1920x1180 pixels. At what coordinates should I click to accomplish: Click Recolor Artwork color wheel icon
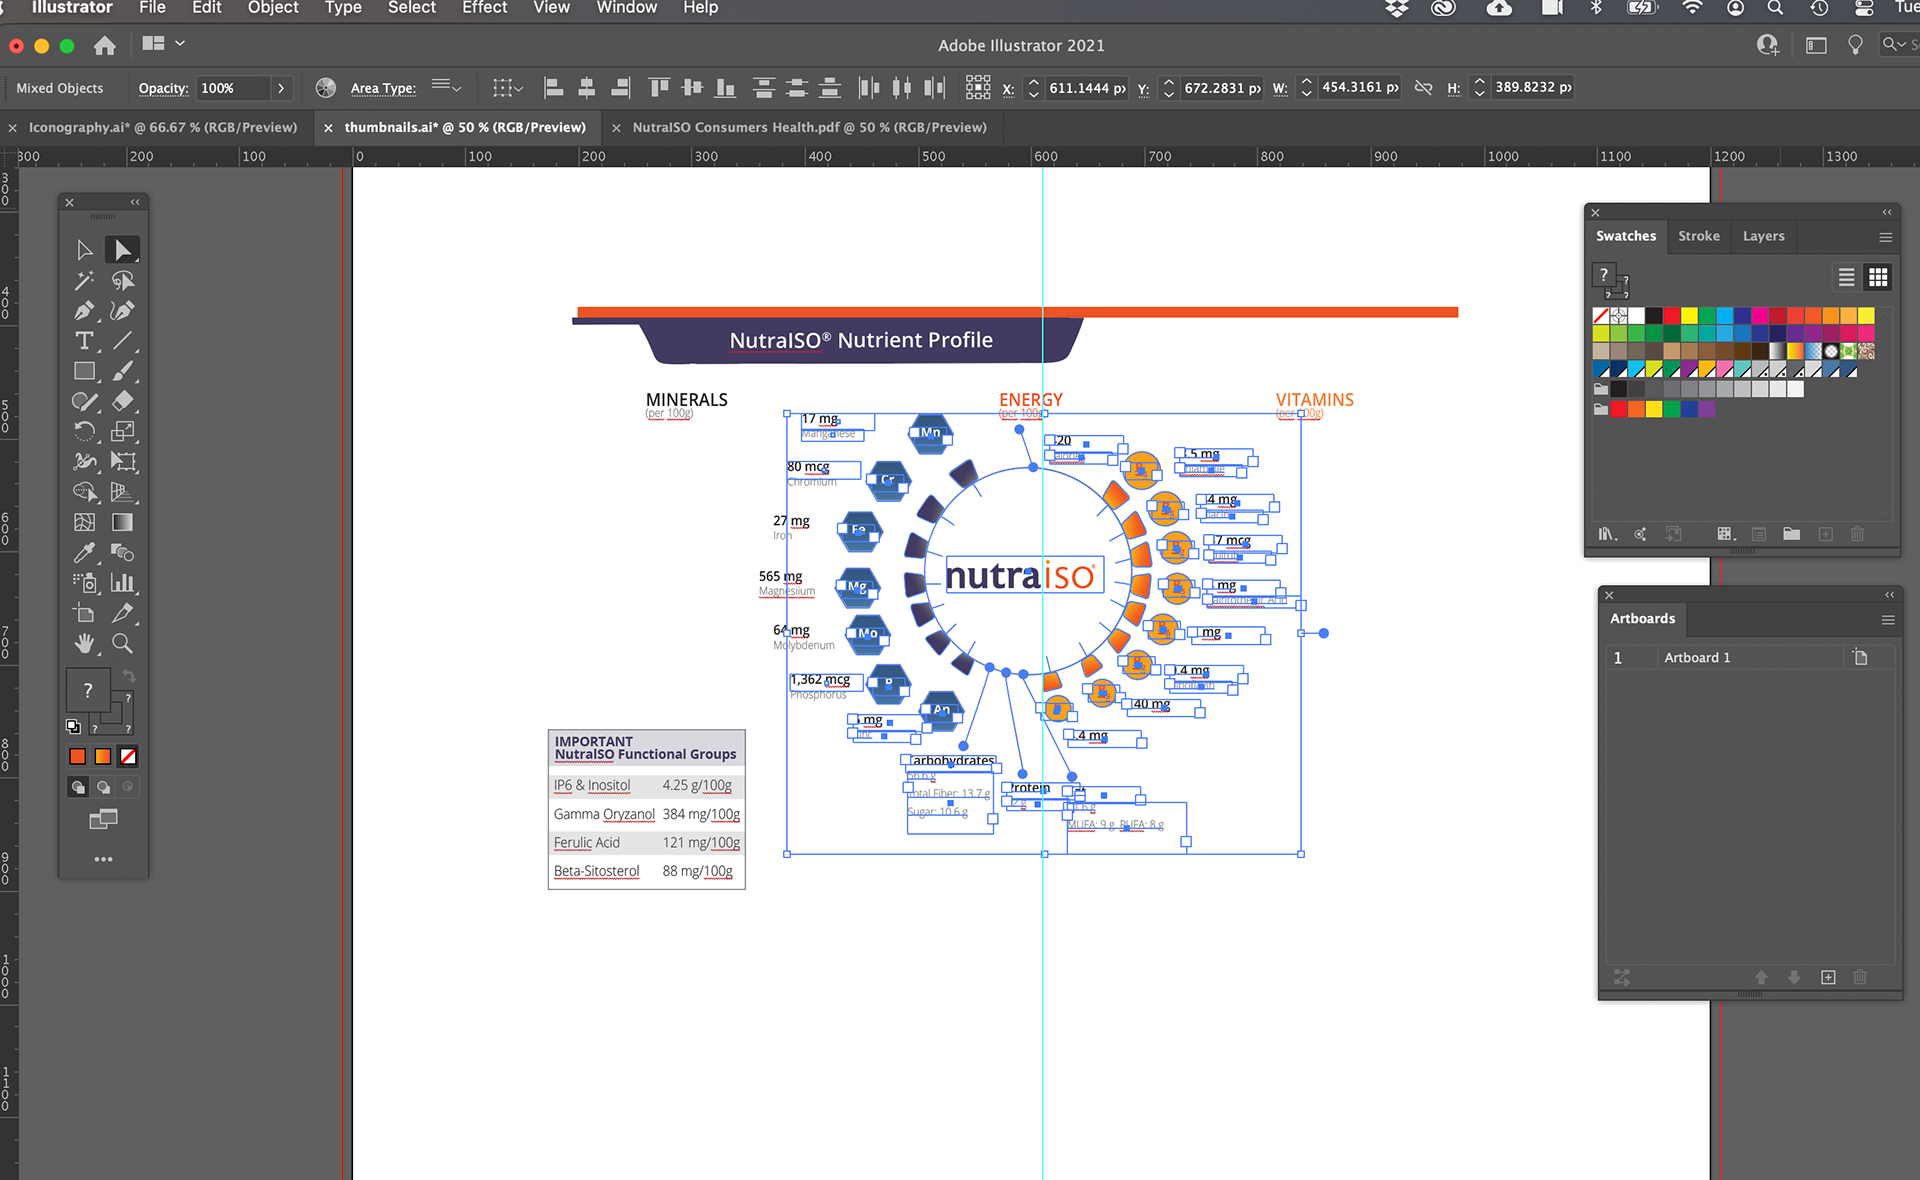click(326, 88)
